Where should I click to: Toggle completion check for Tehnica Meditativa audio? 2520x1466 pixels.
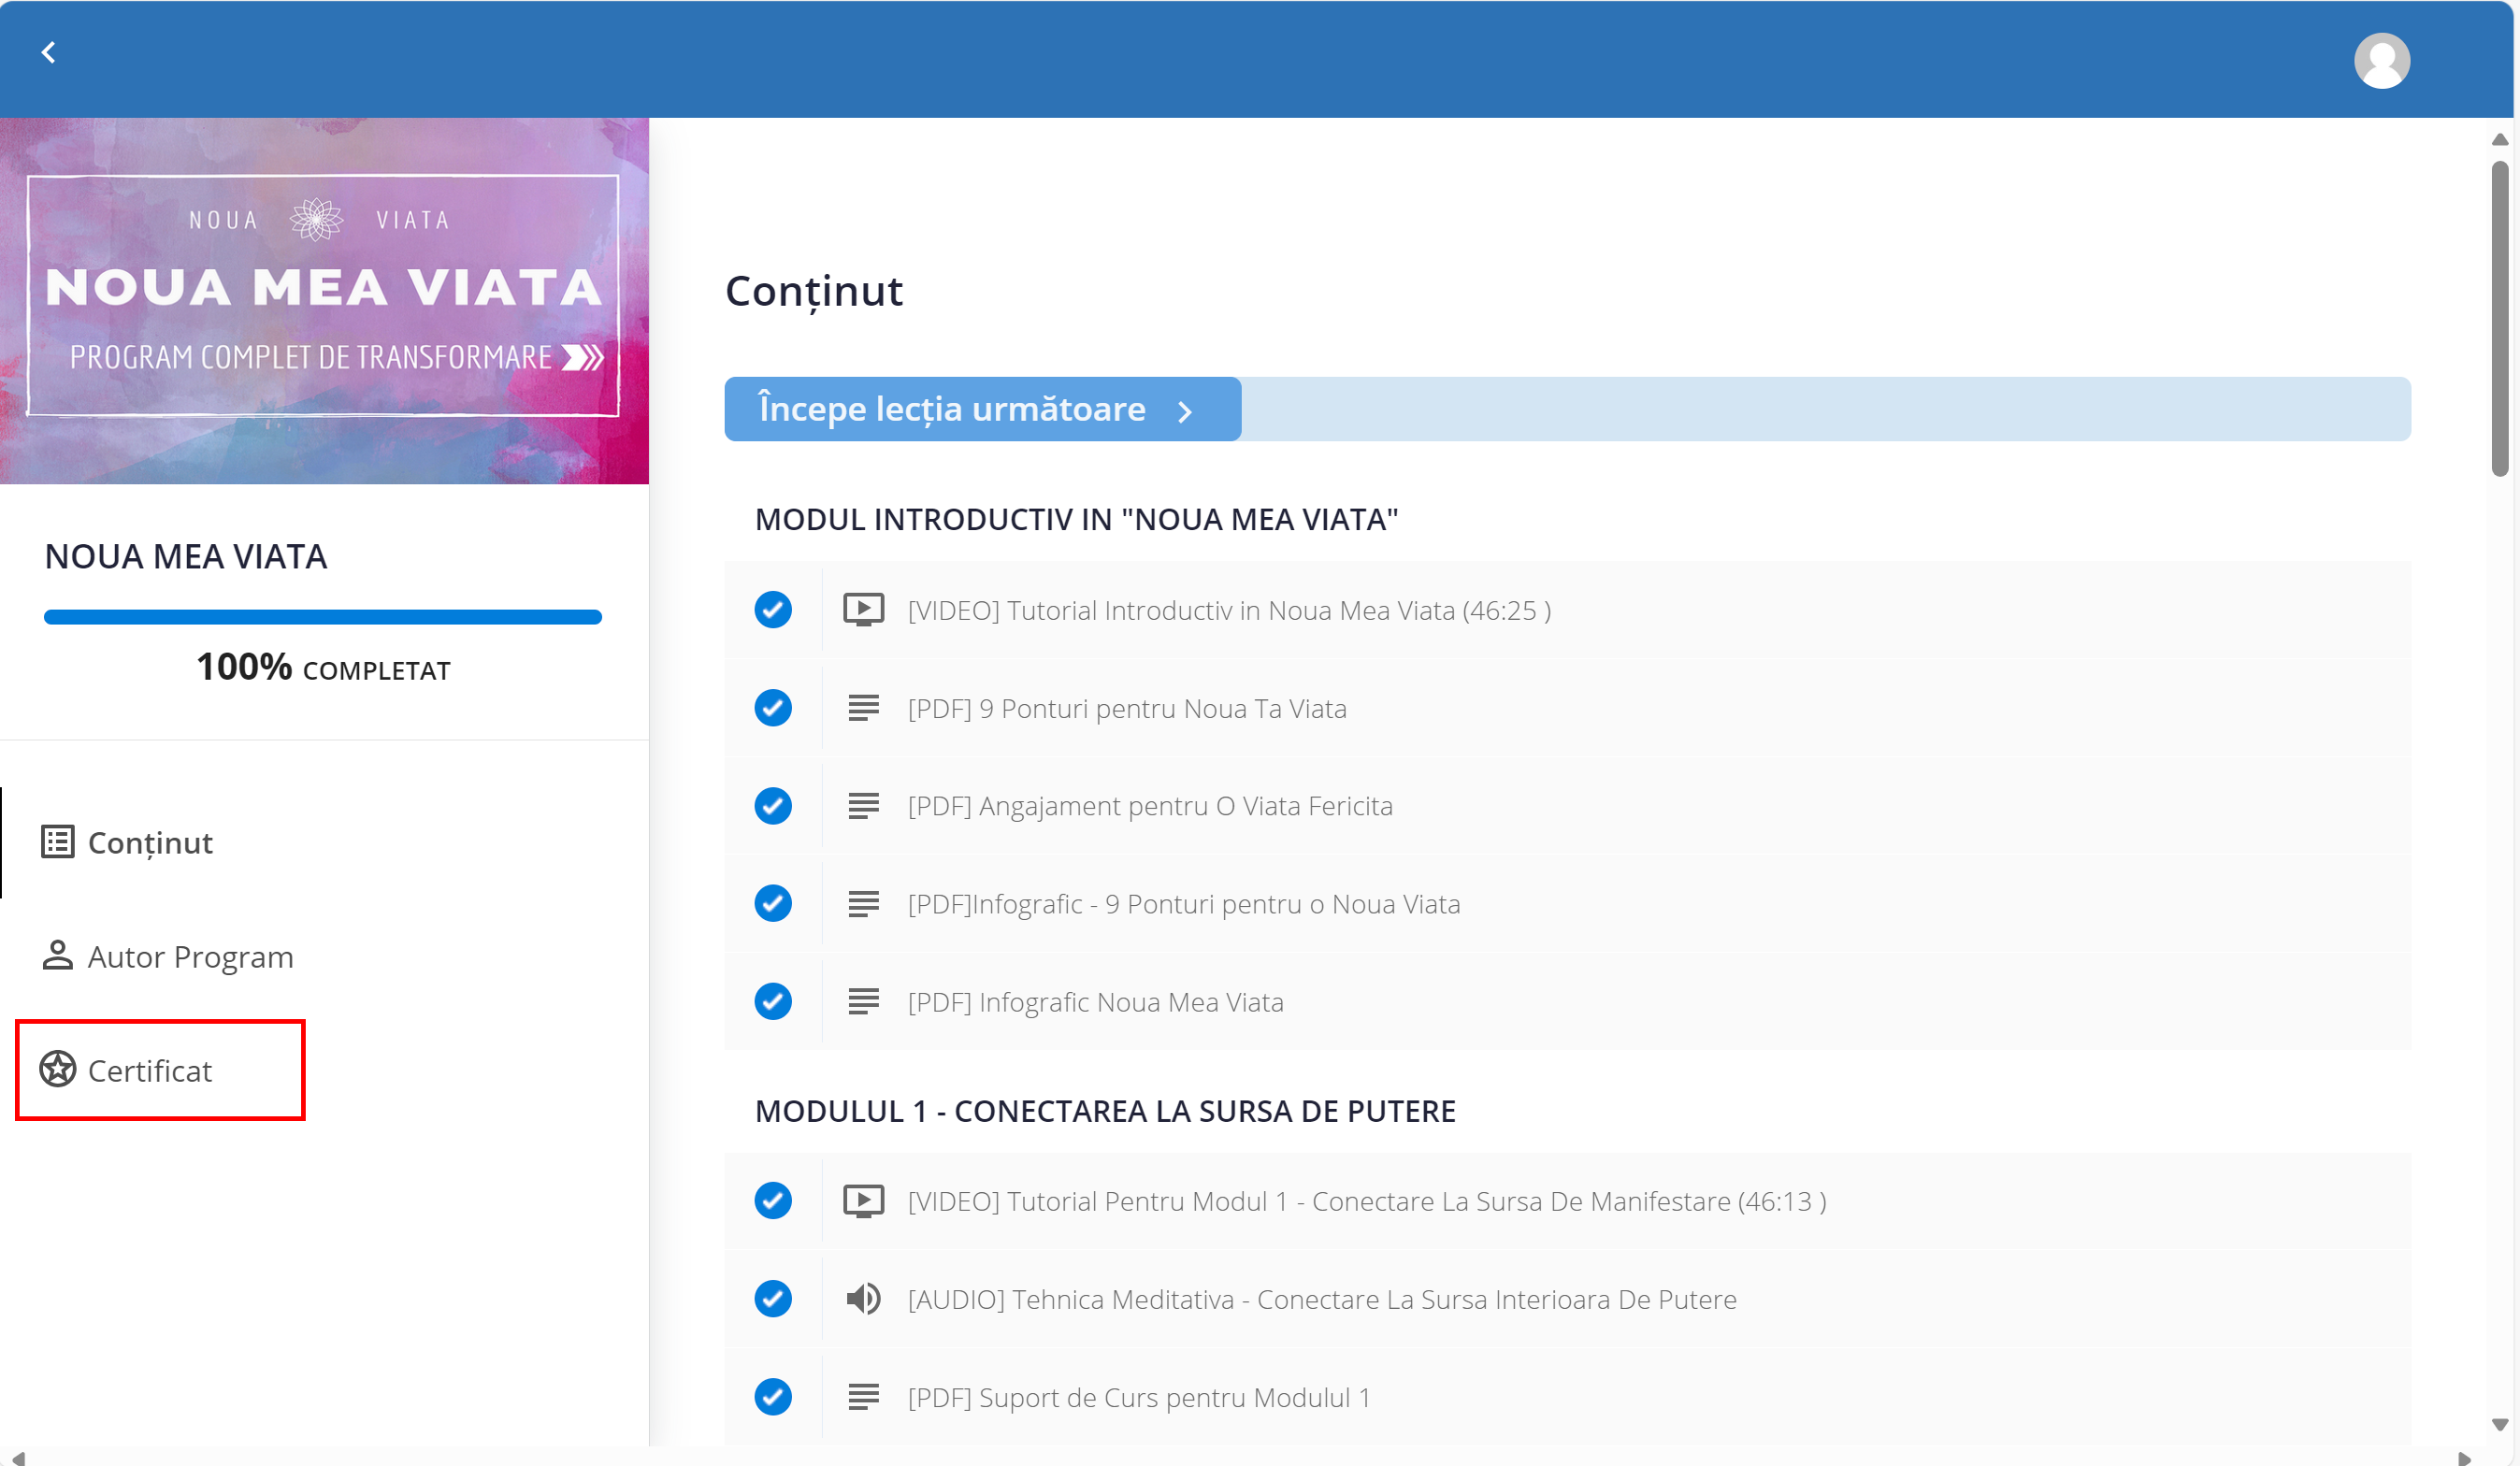pos(773,1298)
